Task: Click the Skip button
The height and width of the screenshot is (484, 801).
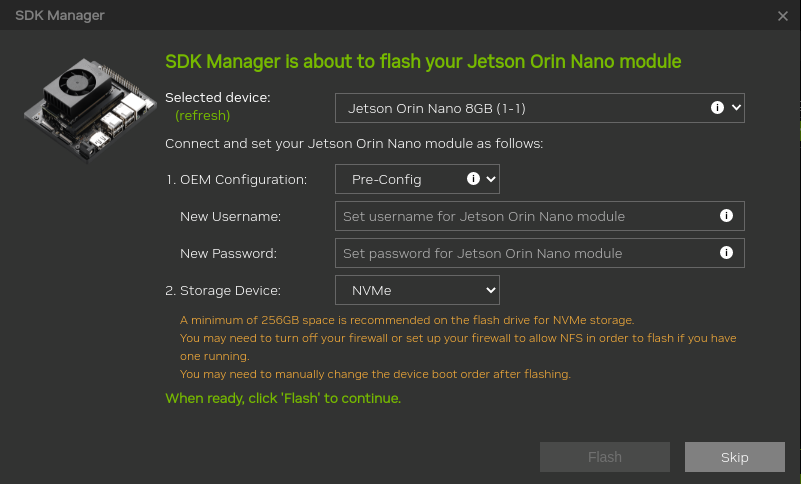Action: pos(735,457)
